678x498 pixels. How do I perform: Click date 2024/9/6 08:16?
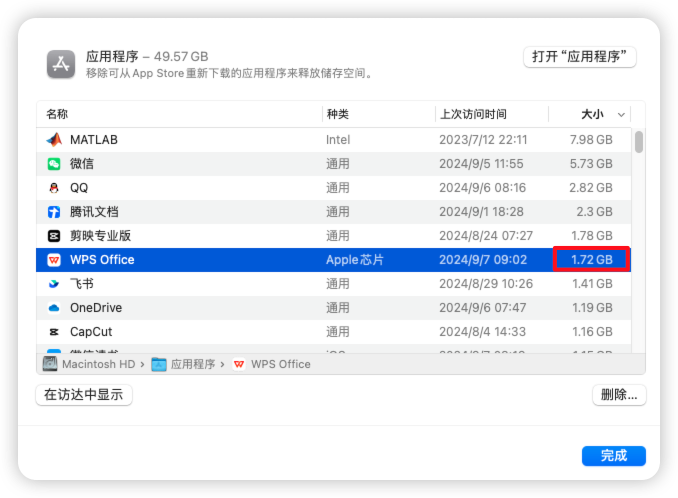(482, 188)
